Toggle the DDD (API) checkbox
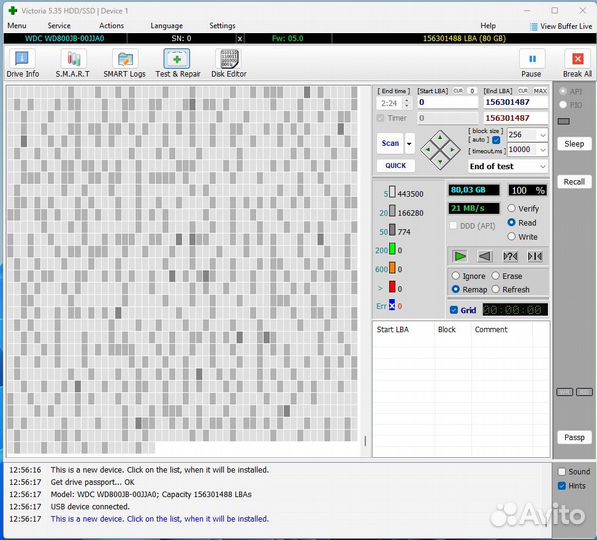 [x=453, y=225]
